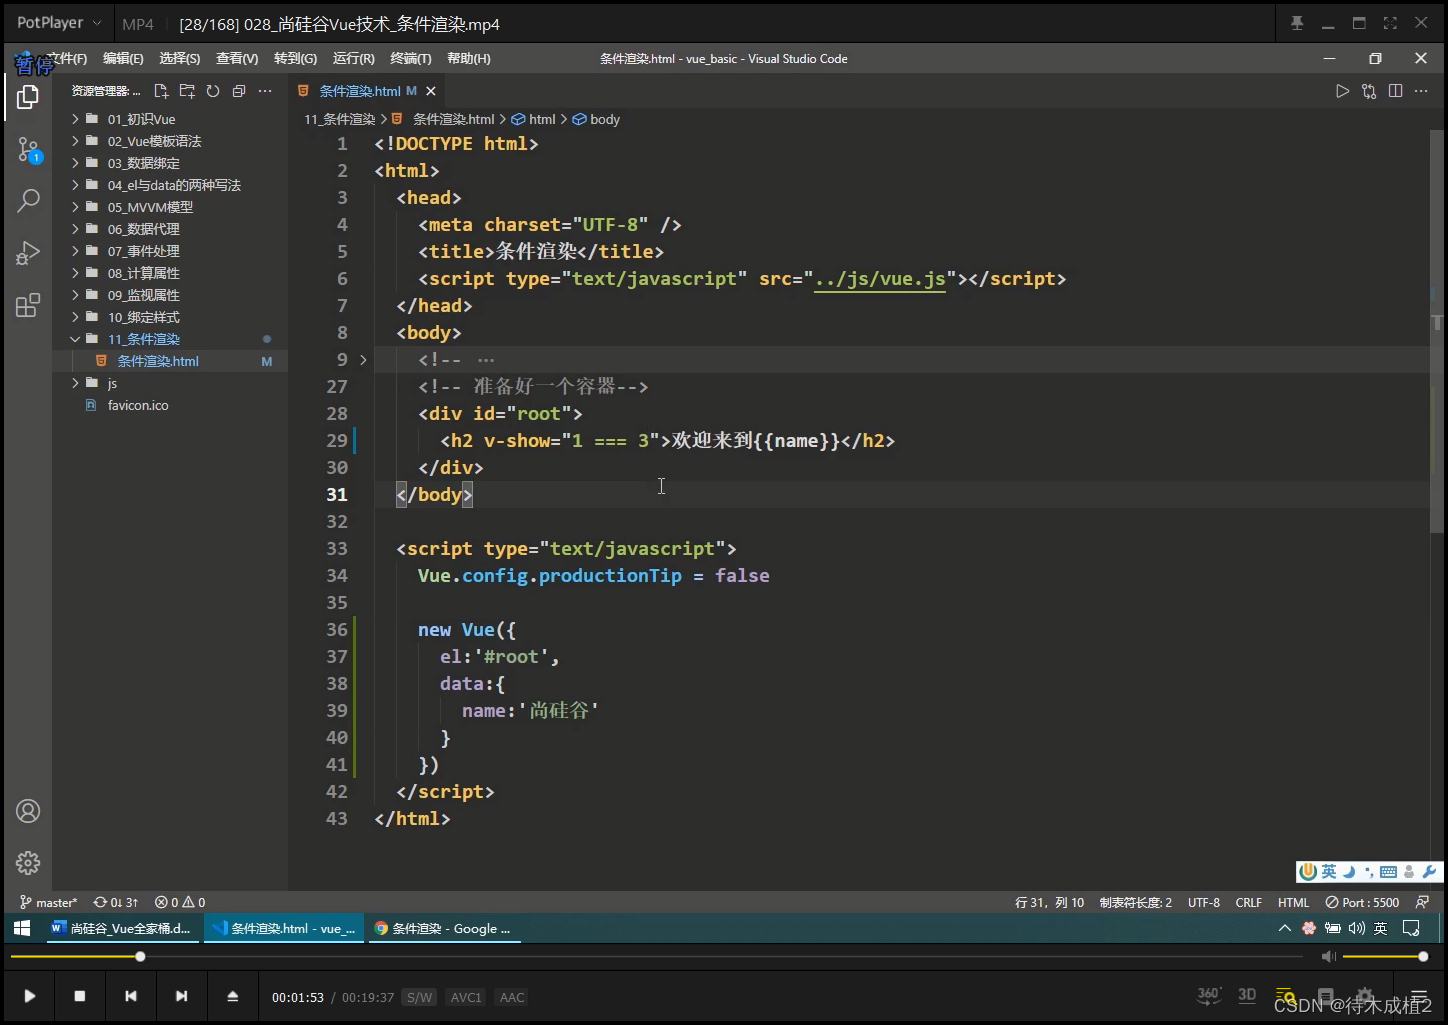Open the feedback icon in status bar
1448x1025 pixels.
point(1422,902)
